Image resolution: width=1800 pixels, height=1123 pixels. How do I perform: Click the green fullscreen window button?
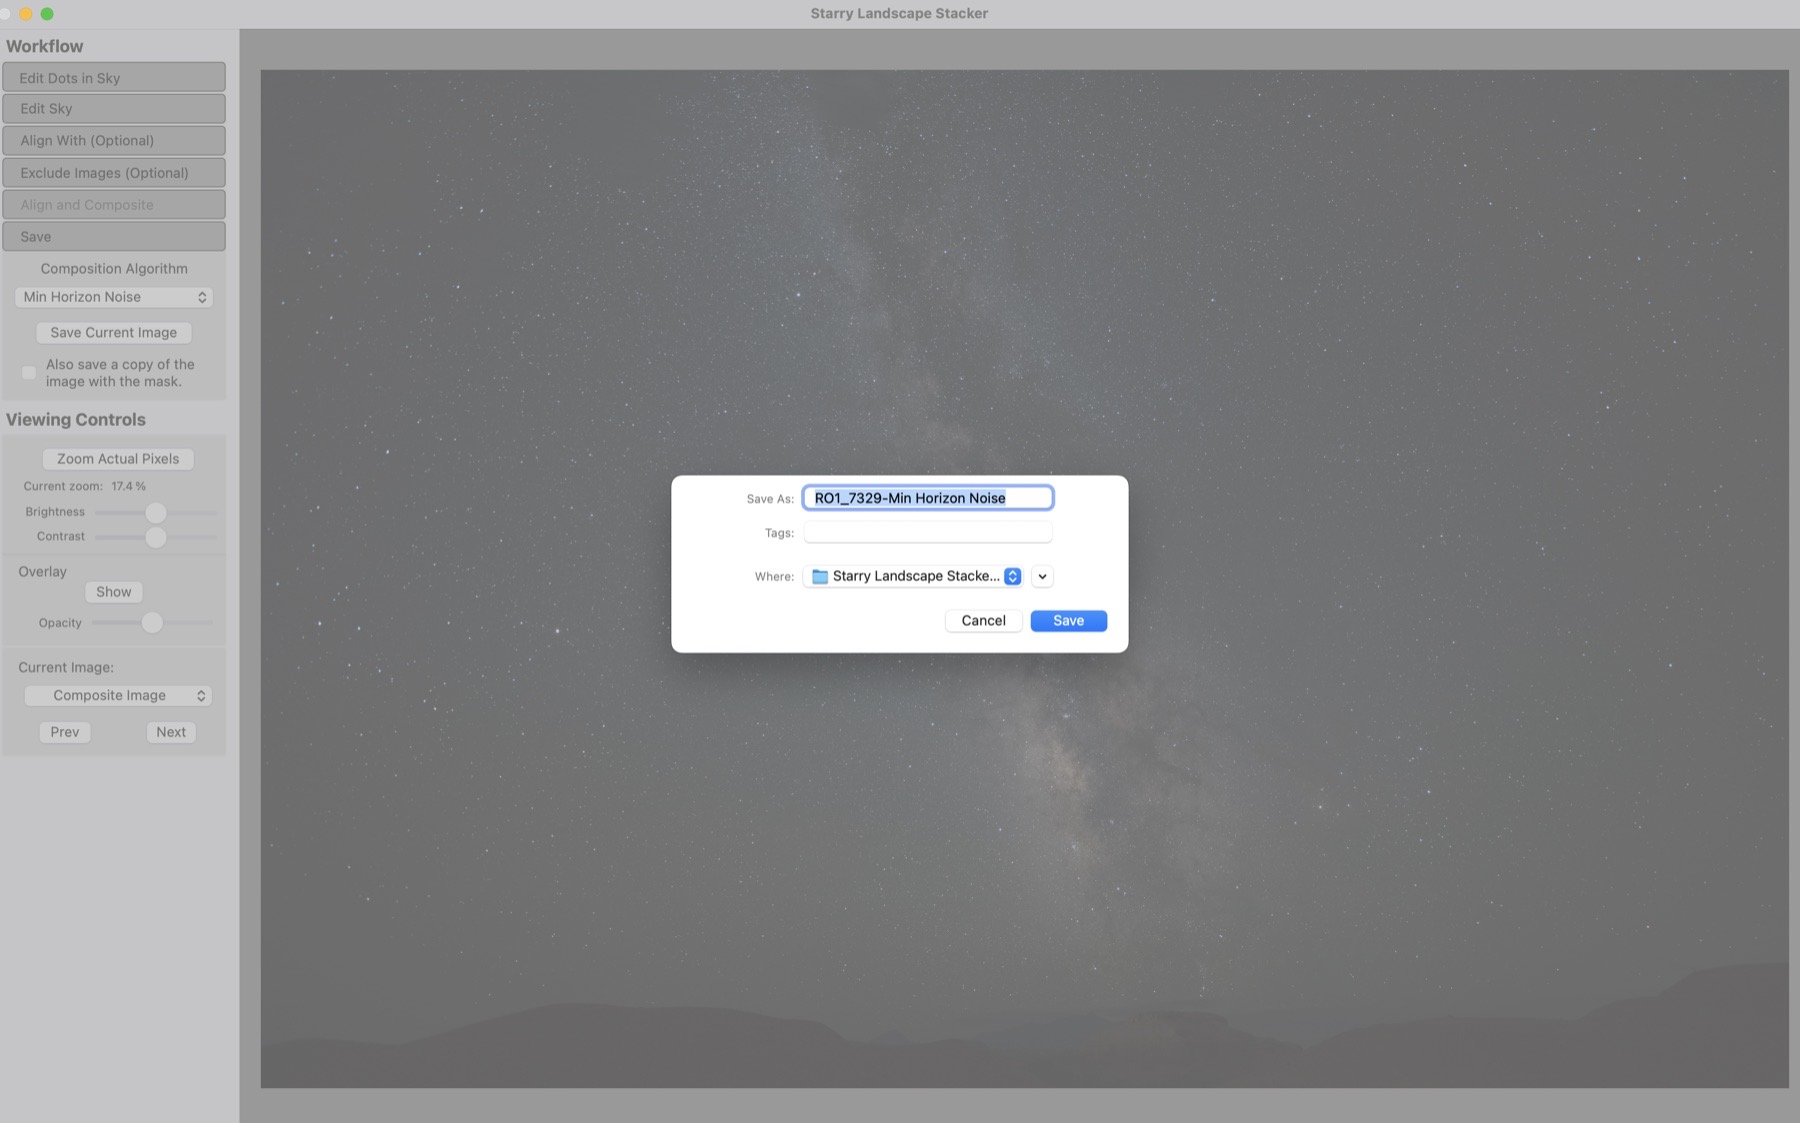pyautogui.click(x=47, y=13)
